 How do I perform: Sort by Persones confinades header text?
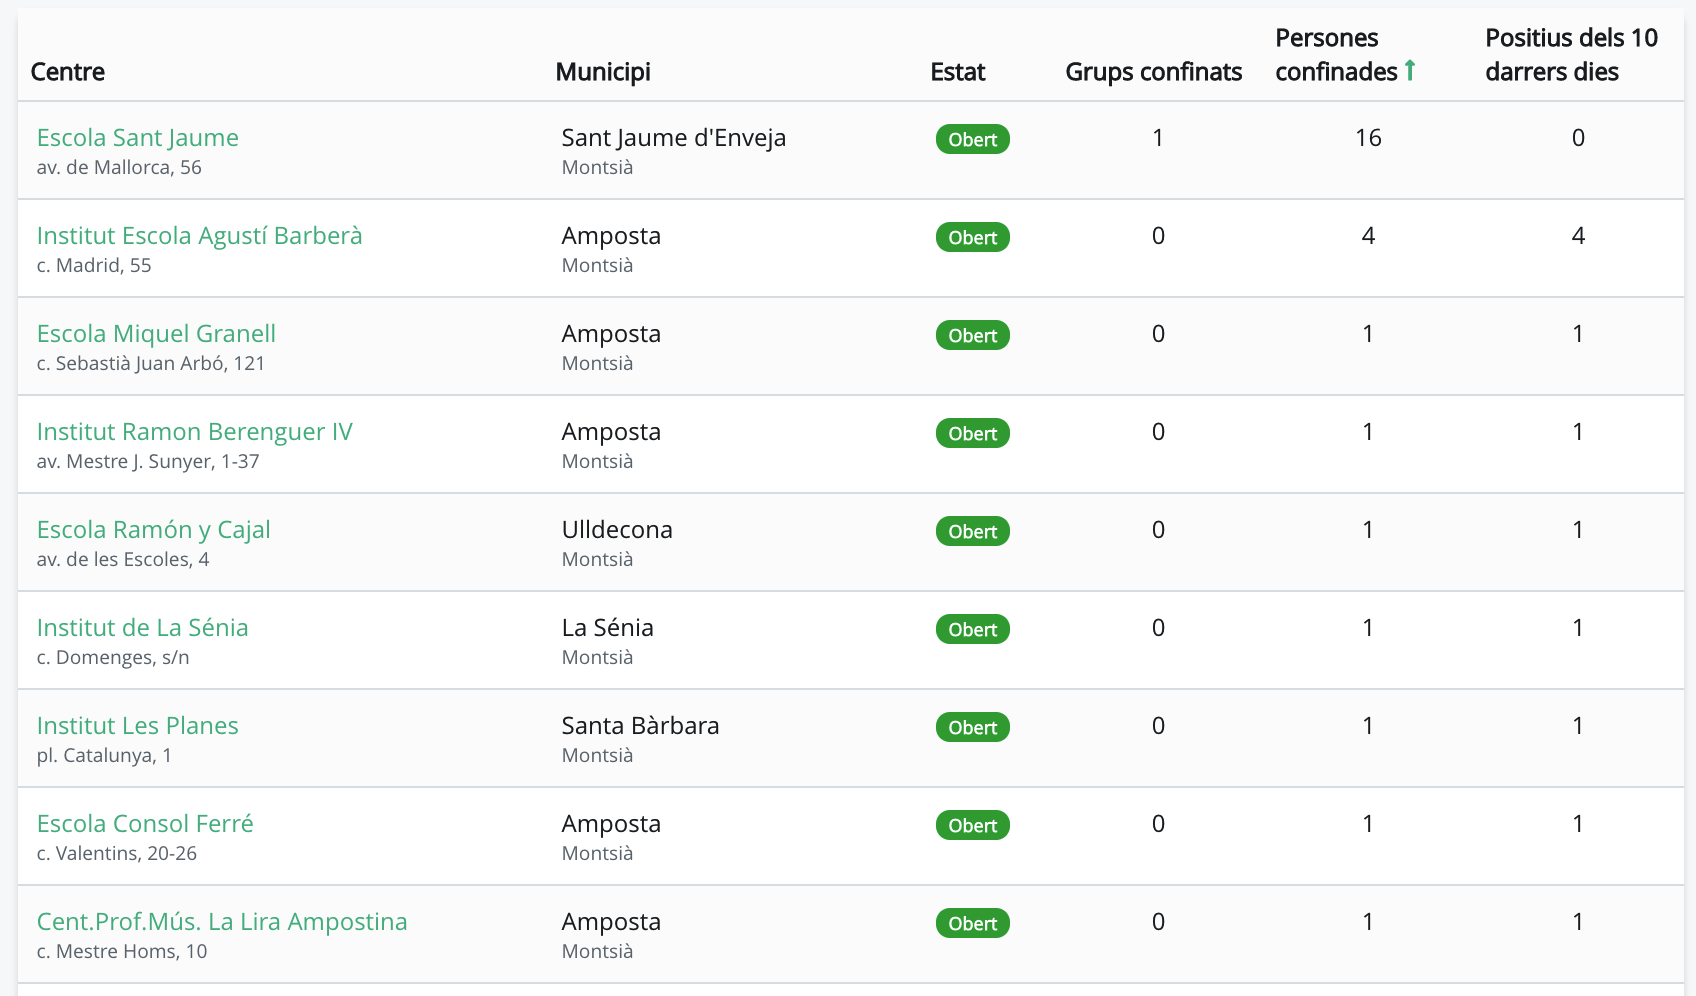pos(1336,55)
